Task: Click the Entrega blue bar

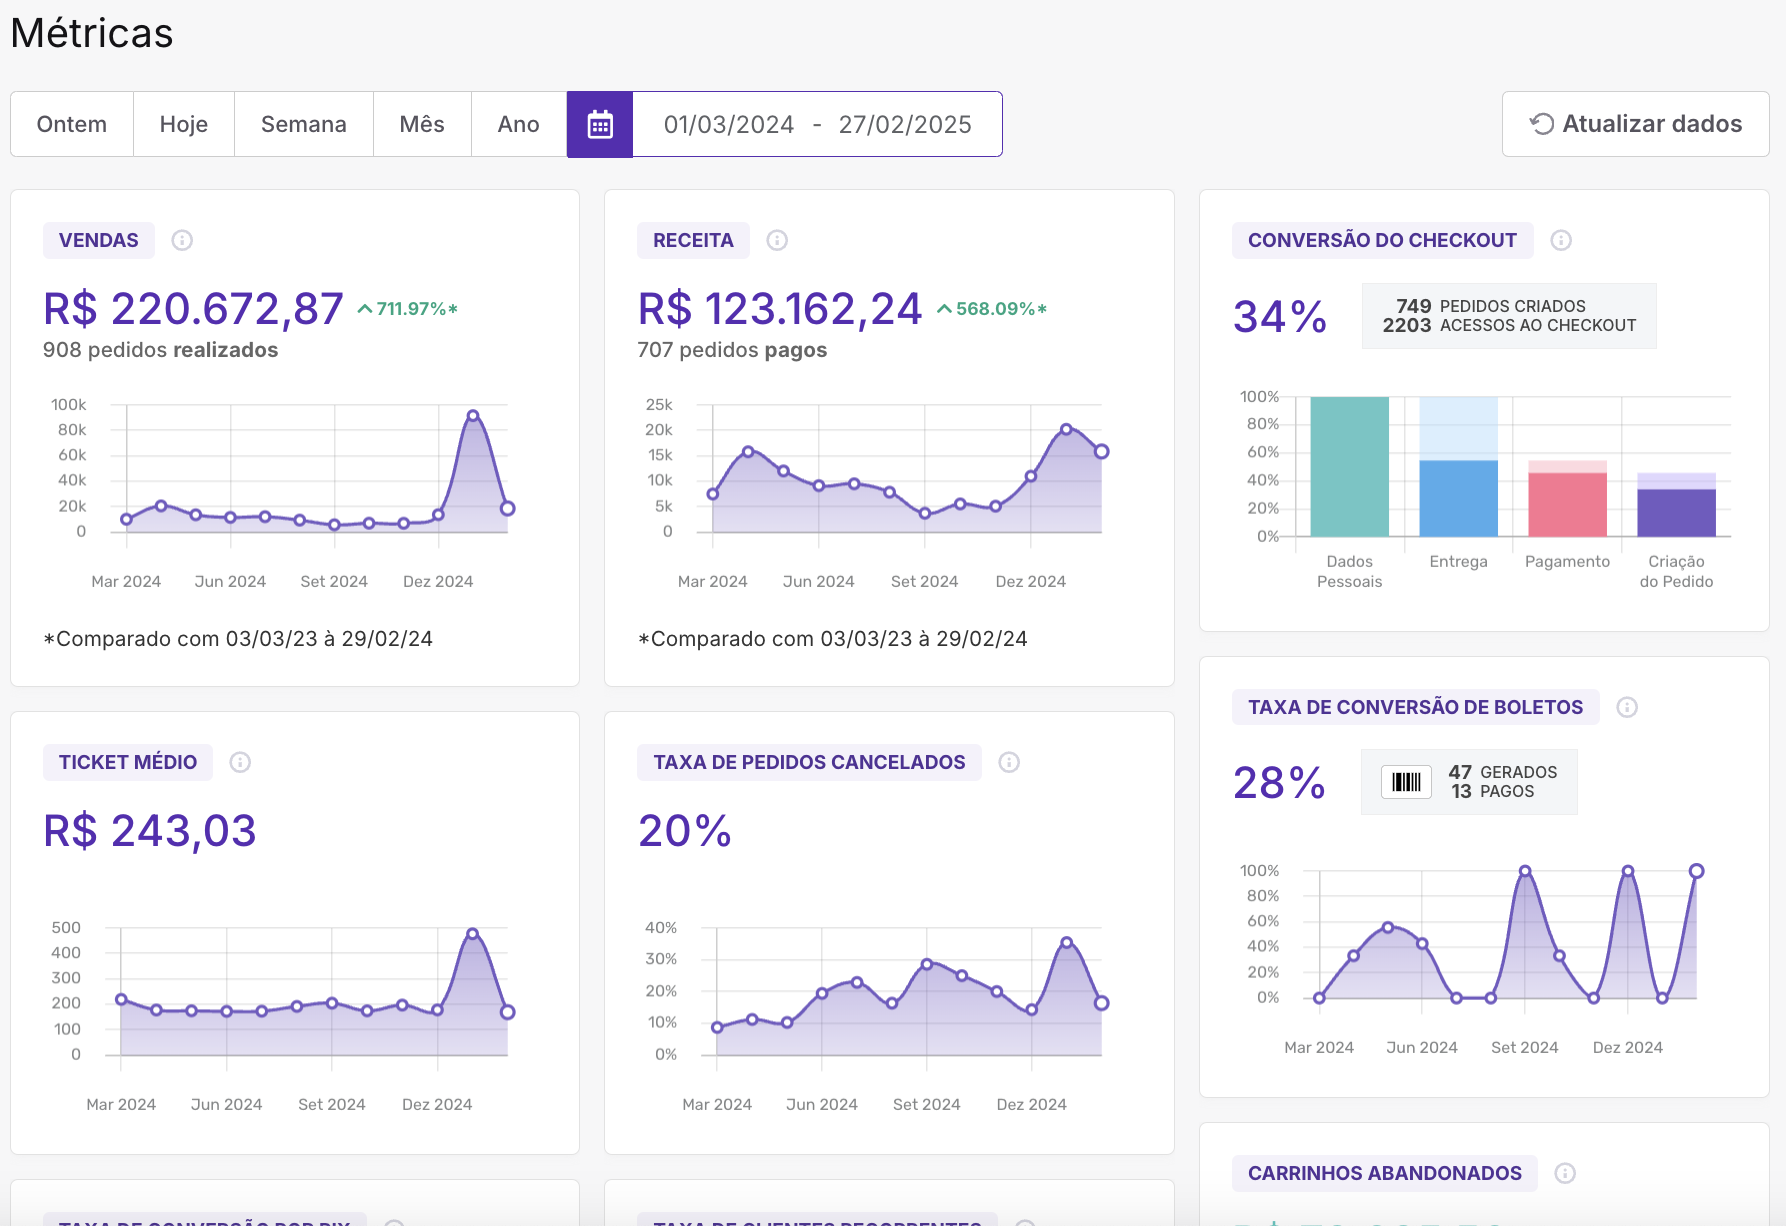Action: click(1459, 498)
